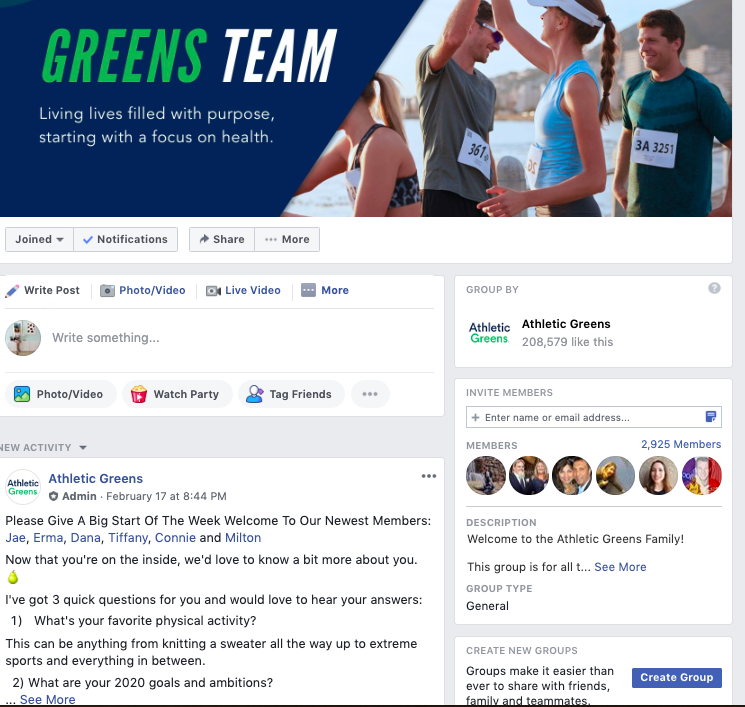Click the Tag Friends button
Image resolution: width=745 pixels, height=707 pixels.
pyautogui.click(x=291, y=394)
